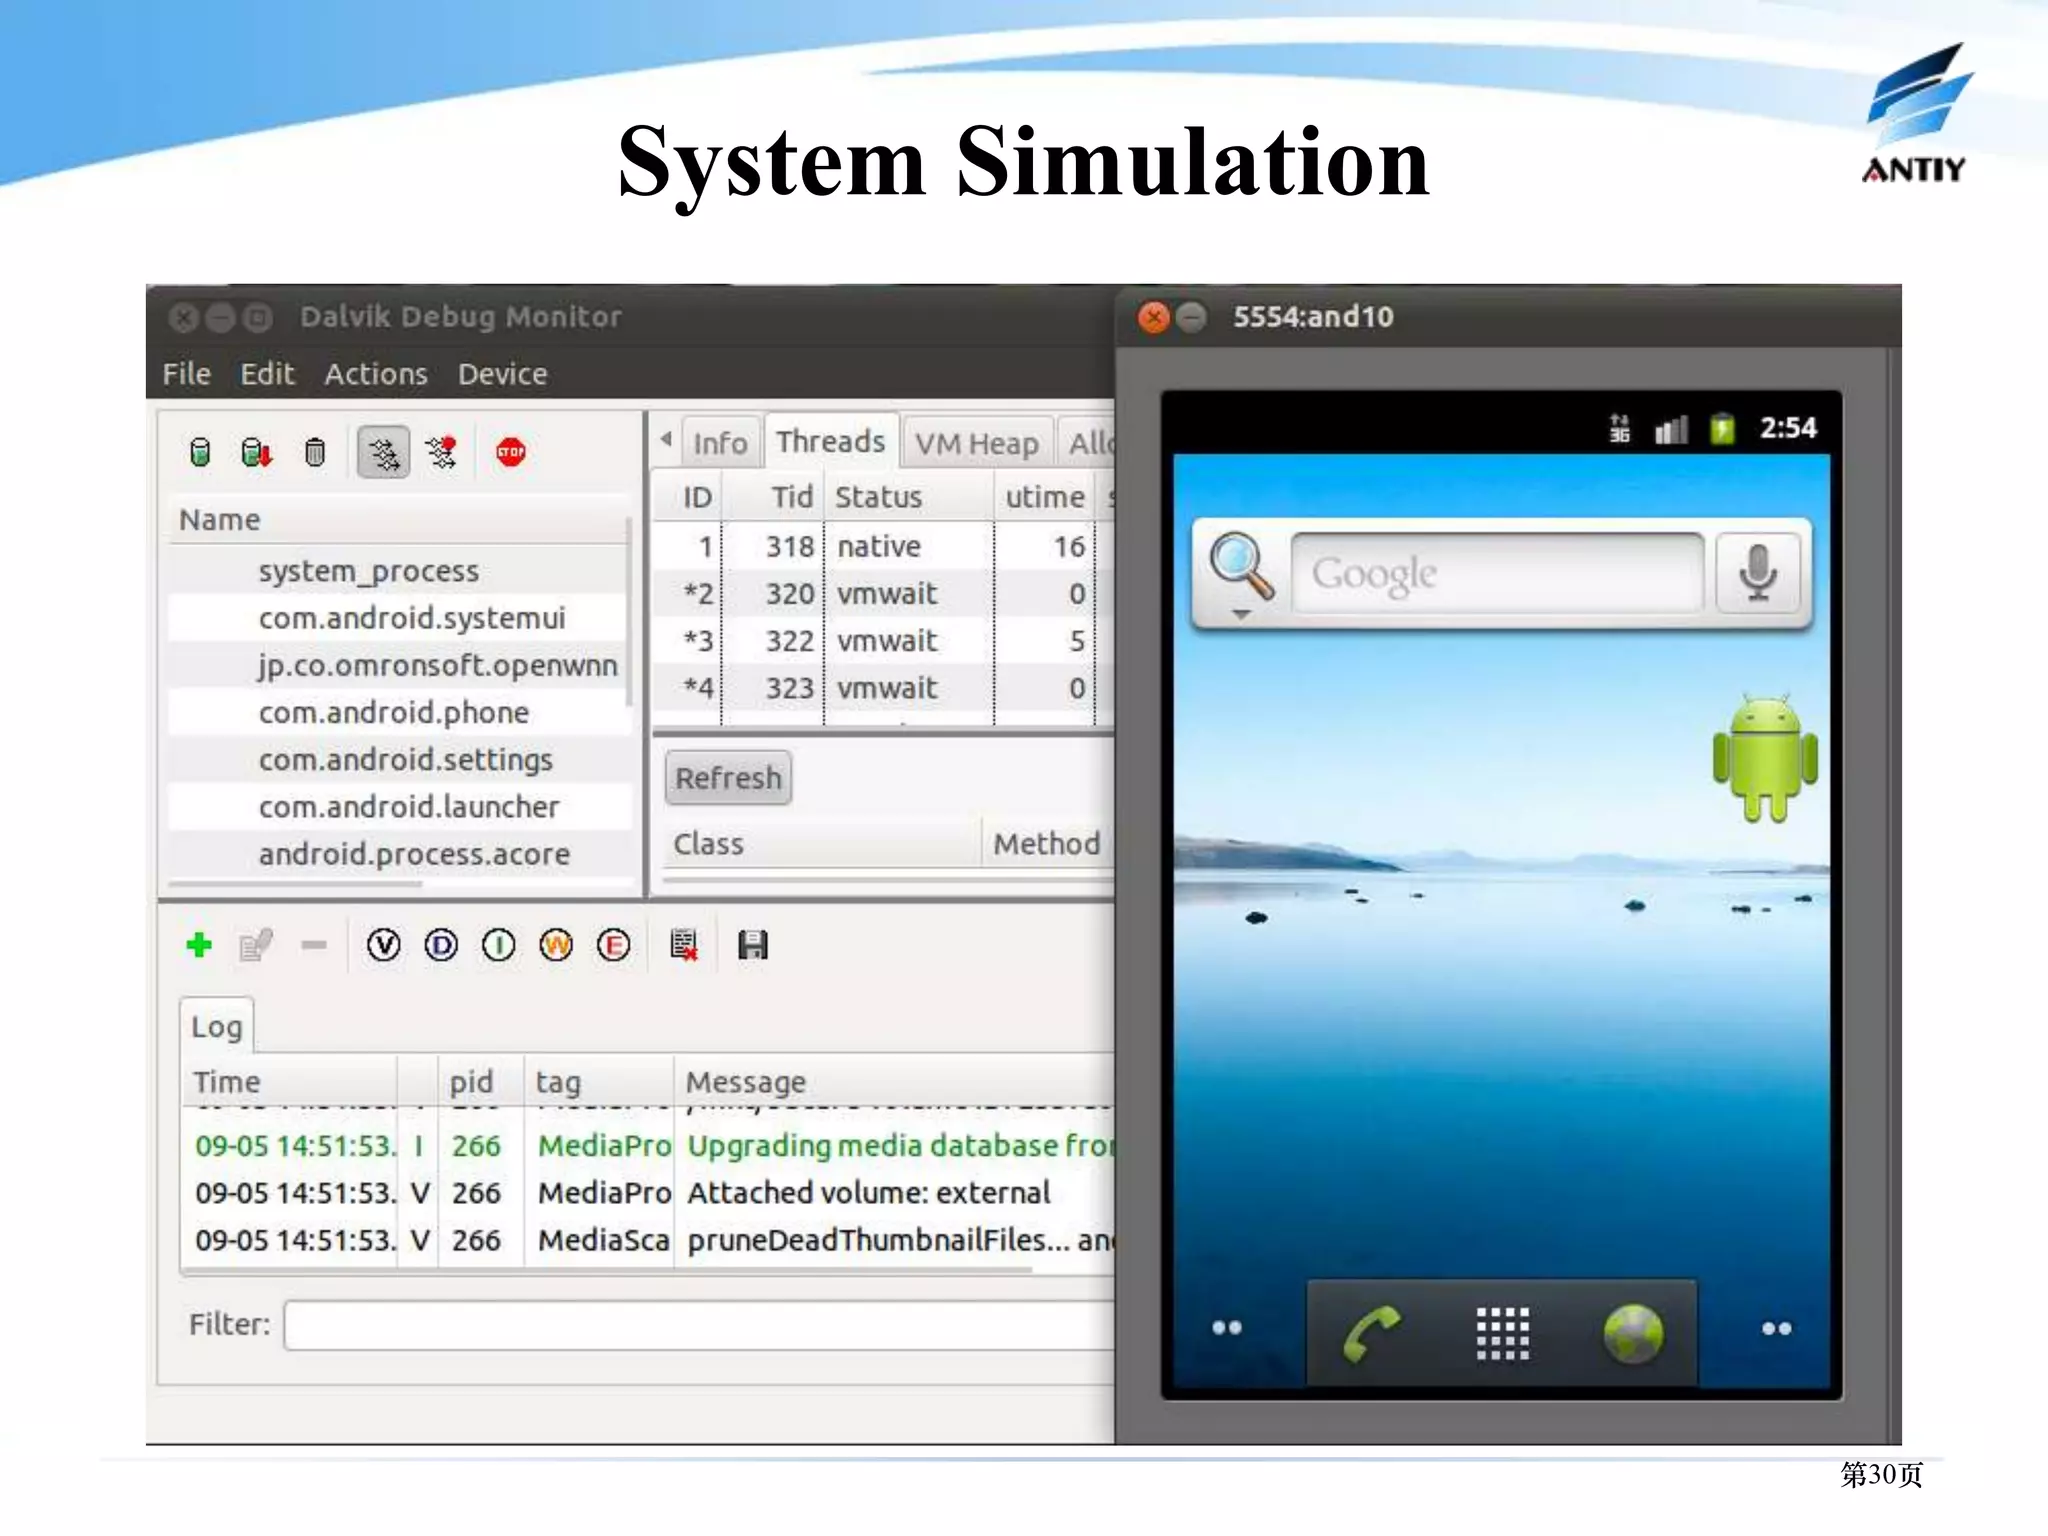Click the Start Method Profiling icon

(x=441, y=453)
